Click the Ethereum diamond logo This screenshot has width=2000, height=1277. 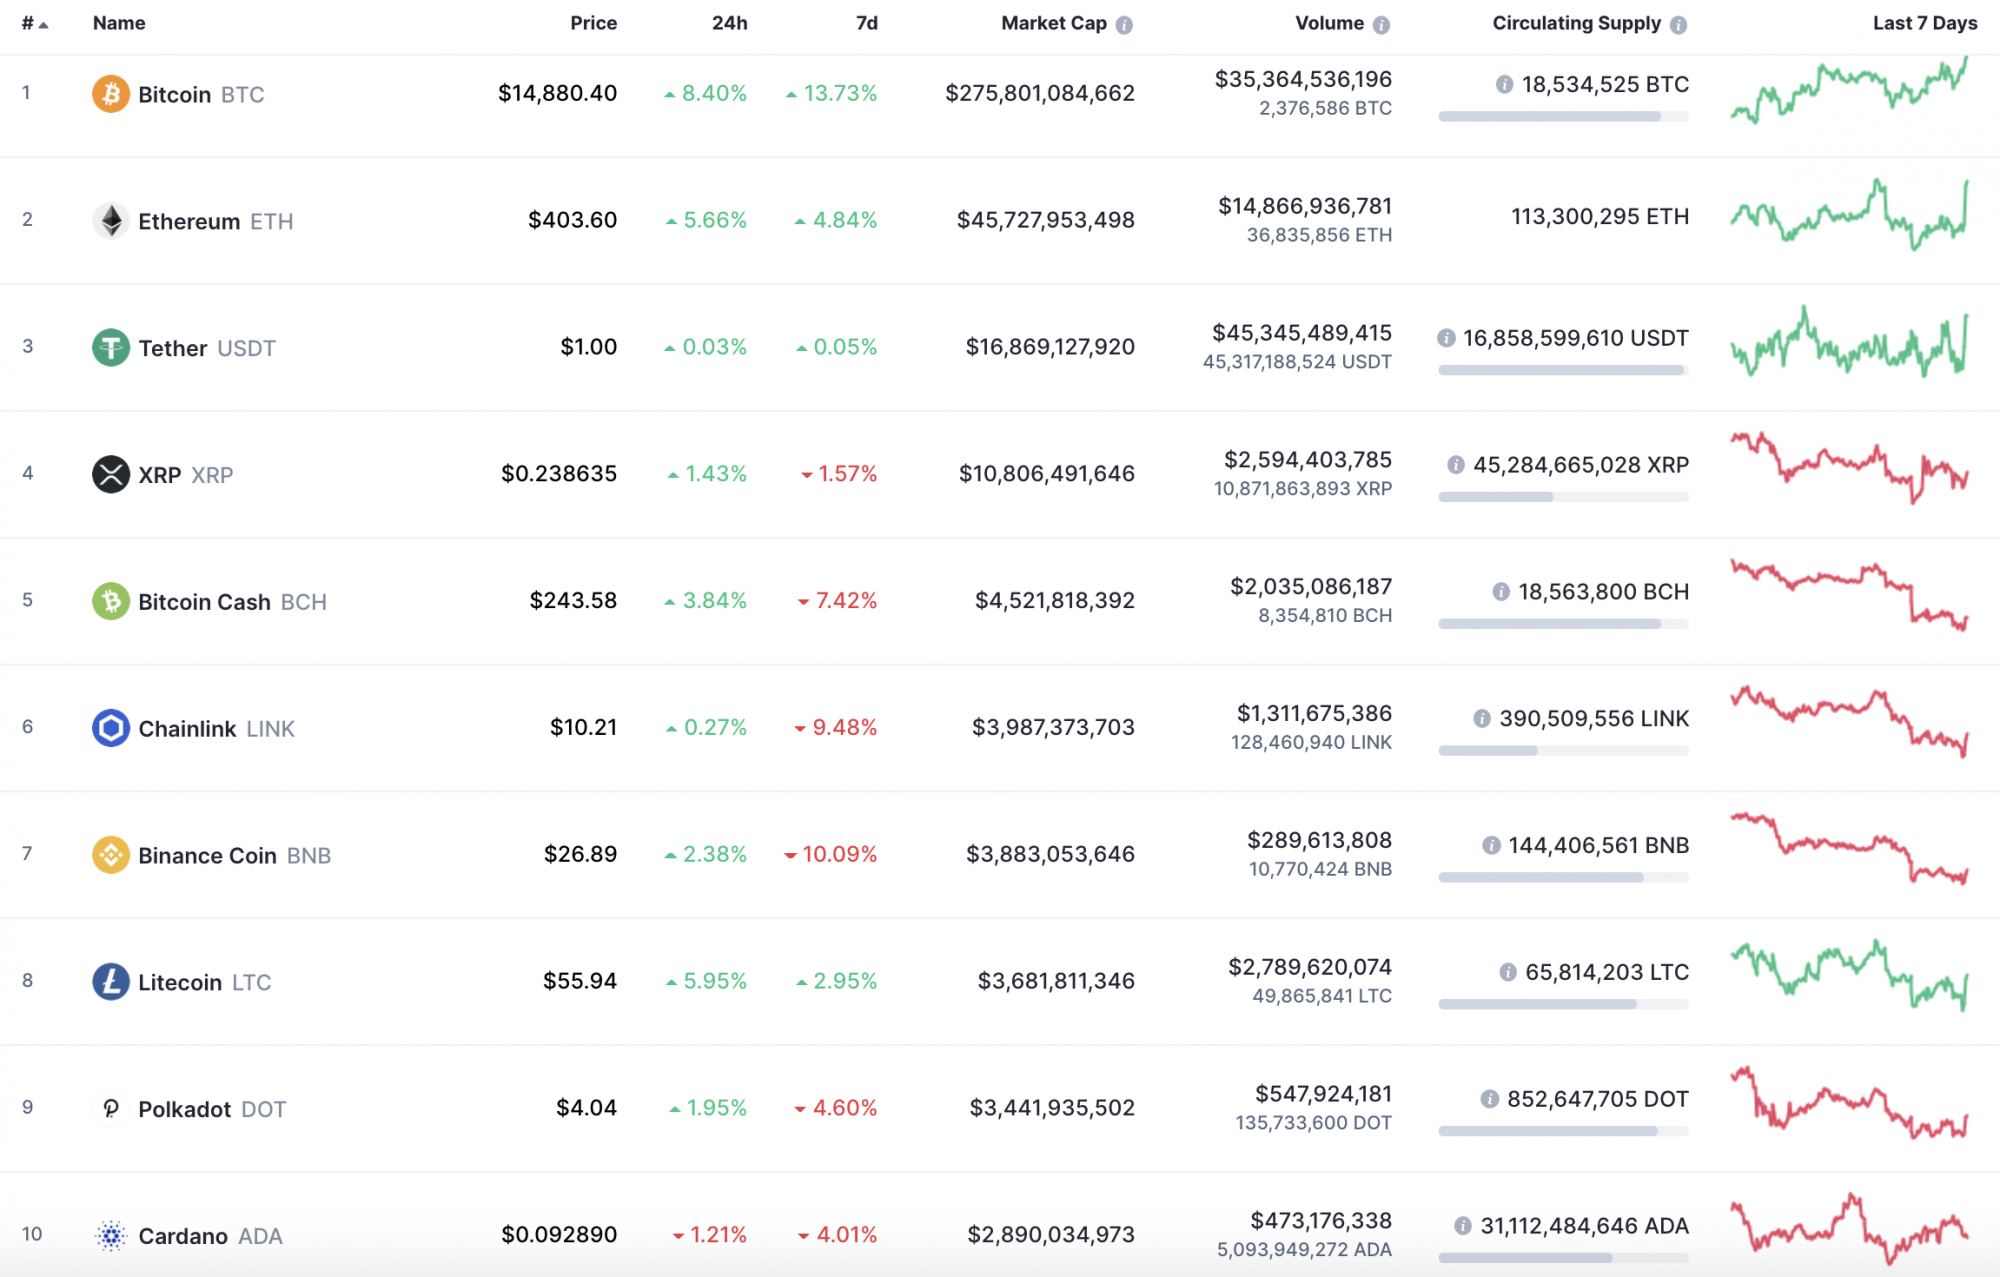click(x=111, y=221)
